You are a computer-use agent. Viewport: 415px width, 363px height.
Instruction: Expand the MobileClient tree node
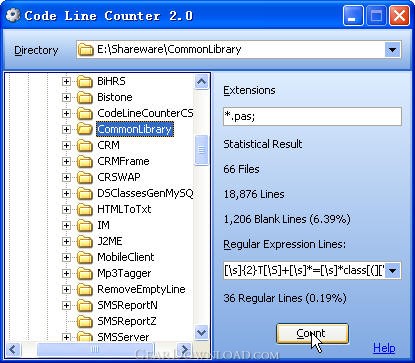point(66,257)
